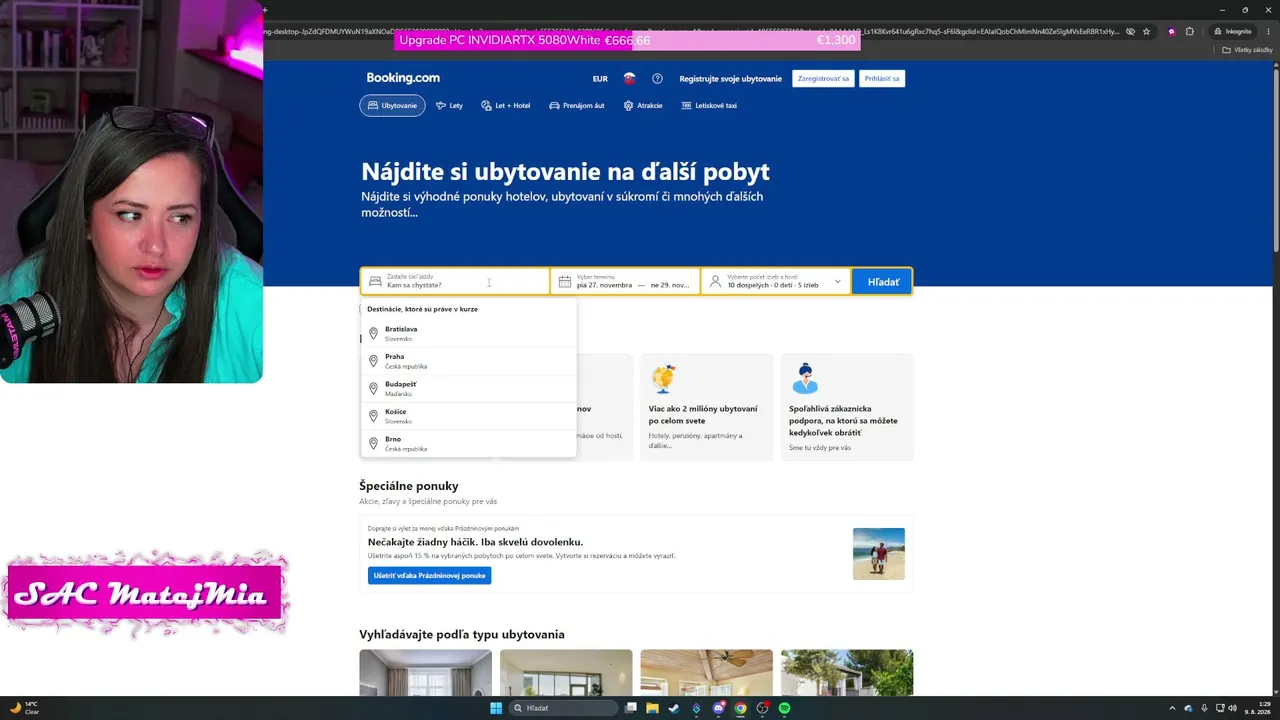
Task: Click the Windows taskbar search box
Action: [x=562, y=708]
